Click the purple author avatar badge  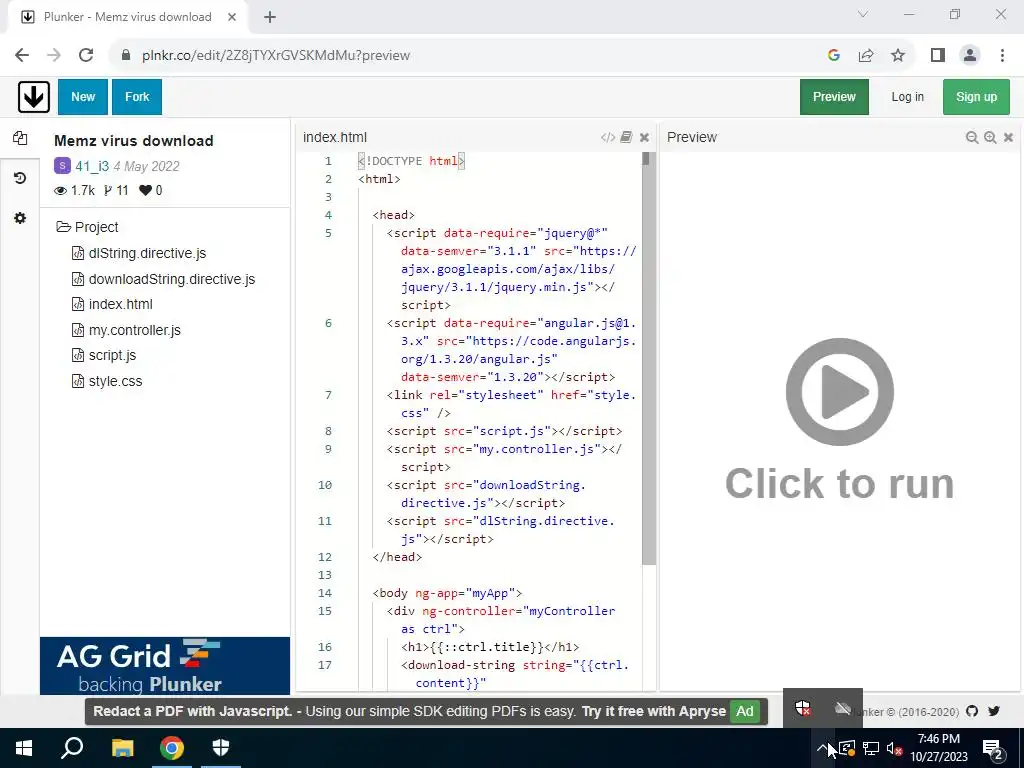(x=62, y=165)
